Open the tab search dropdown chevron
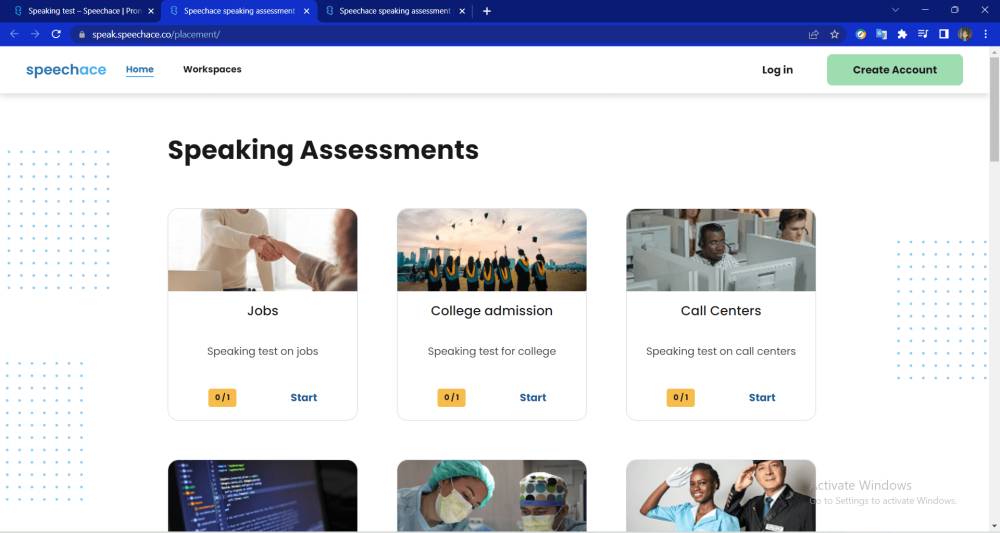This screenshot has width=1000, height=533. click(x=895, y=10)
